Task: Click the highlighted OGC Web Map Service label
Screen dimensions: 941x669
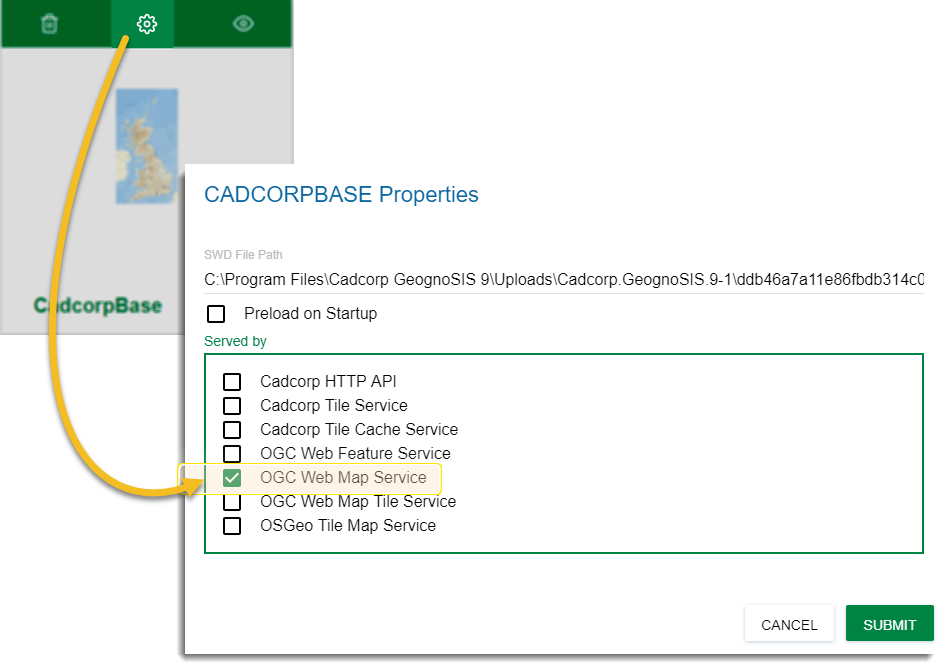Action: [x=345, y=477]
